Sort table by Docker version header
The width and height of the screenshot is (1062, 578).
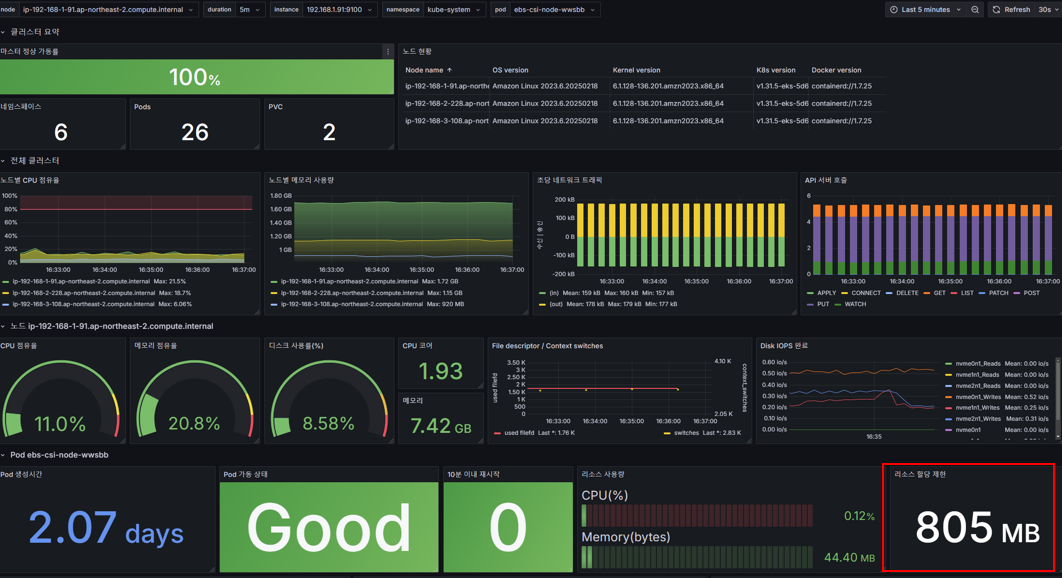click(x=836, y=70)
